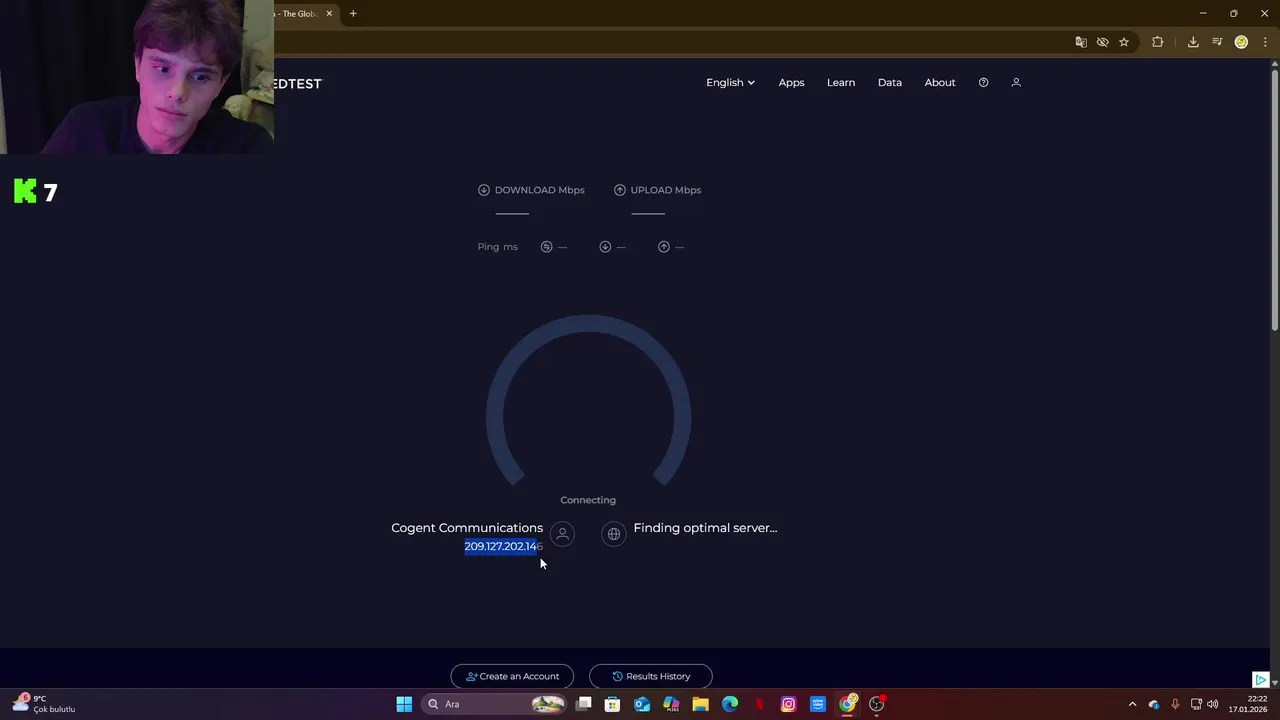The height and width of the screenshot is (720, 1280).
Task: Click the Chrome profile avatar
Action: point(1241,42)
